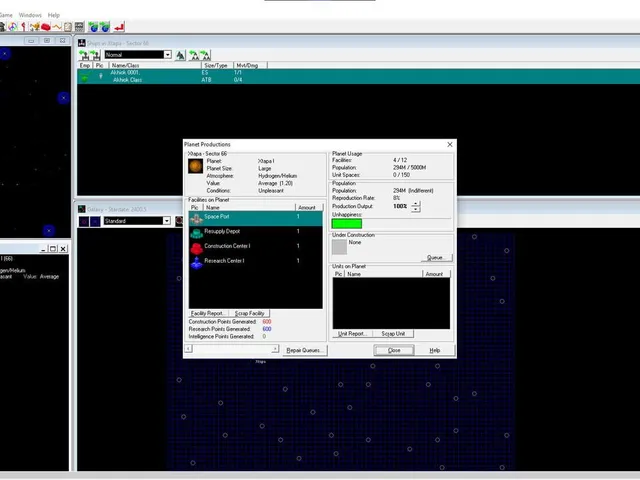Click the horse-head icon in Ships window

[180, 55]
